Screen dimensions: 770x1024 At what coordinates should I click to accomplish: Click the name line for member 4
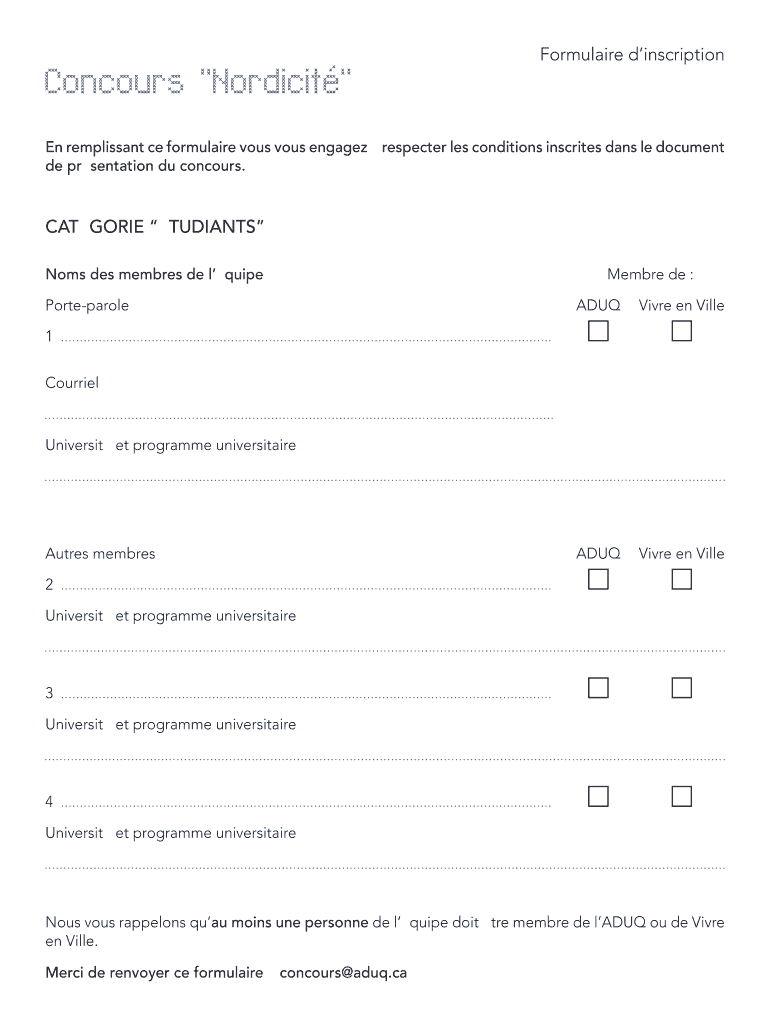click(x=305, y=802)
